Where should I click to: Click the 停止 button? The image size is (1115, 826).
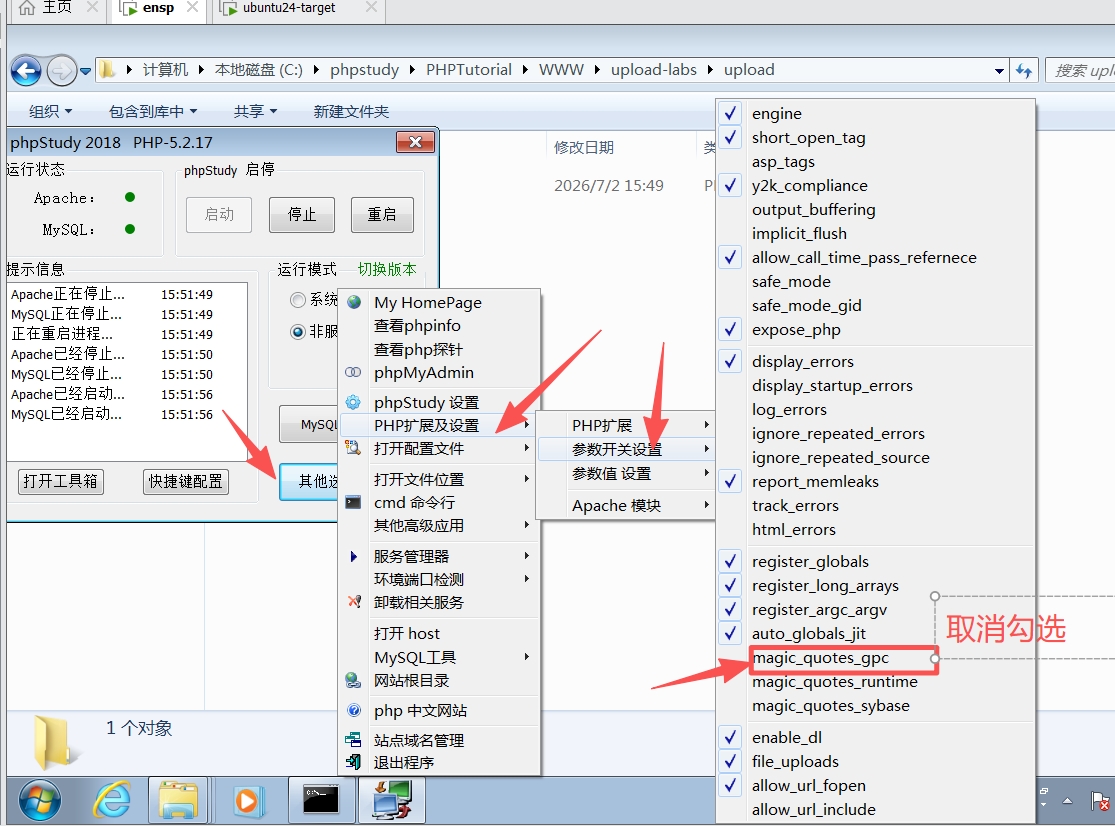click(302, 215)
